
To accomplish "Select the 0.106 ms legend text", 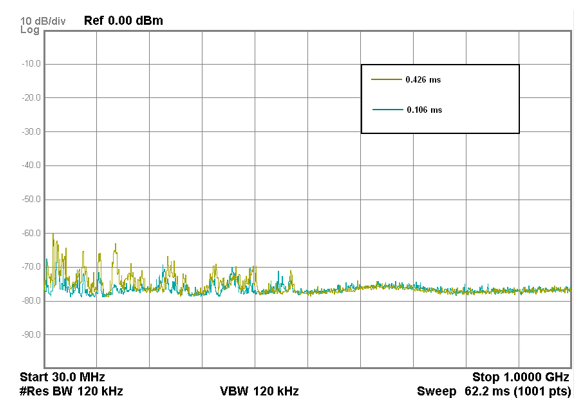I will (x=424, y=110).
